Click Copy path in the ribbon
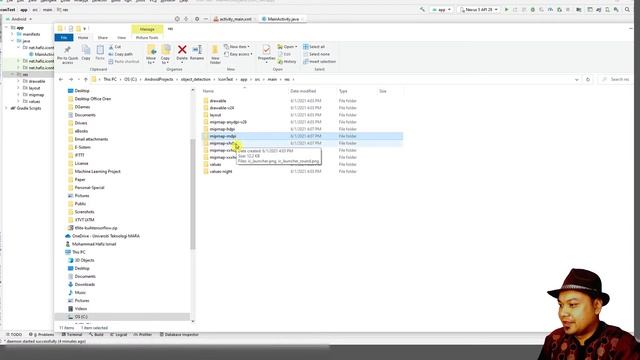The image size is (640, 360). click(x=120, y=54)
